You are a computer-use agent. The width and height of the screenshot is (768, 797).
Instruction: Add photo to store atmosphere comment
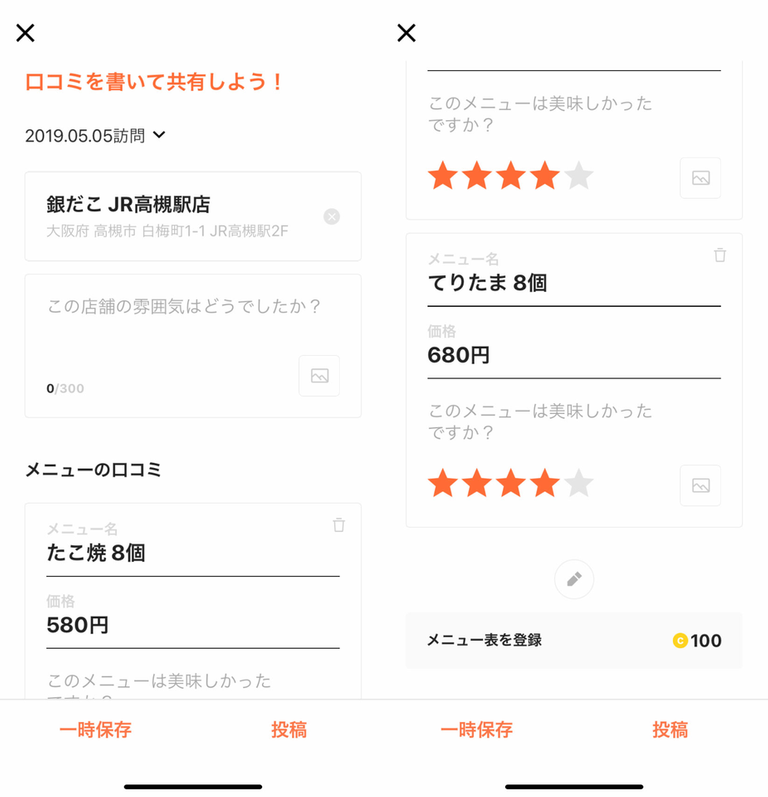tap(319, 376)
